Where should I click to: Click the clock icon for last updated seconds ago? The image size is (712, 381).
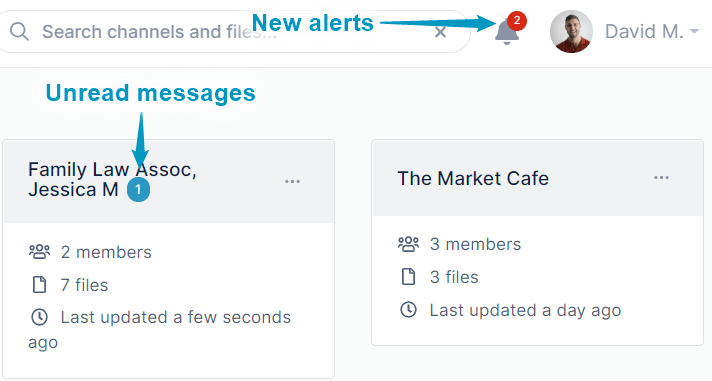(40, 317)
